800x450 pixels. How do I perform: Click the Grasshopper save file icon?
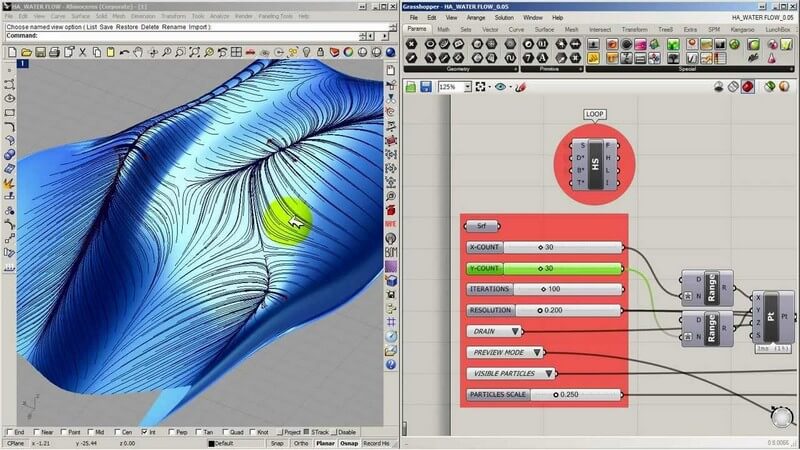(x=426, y=87)
